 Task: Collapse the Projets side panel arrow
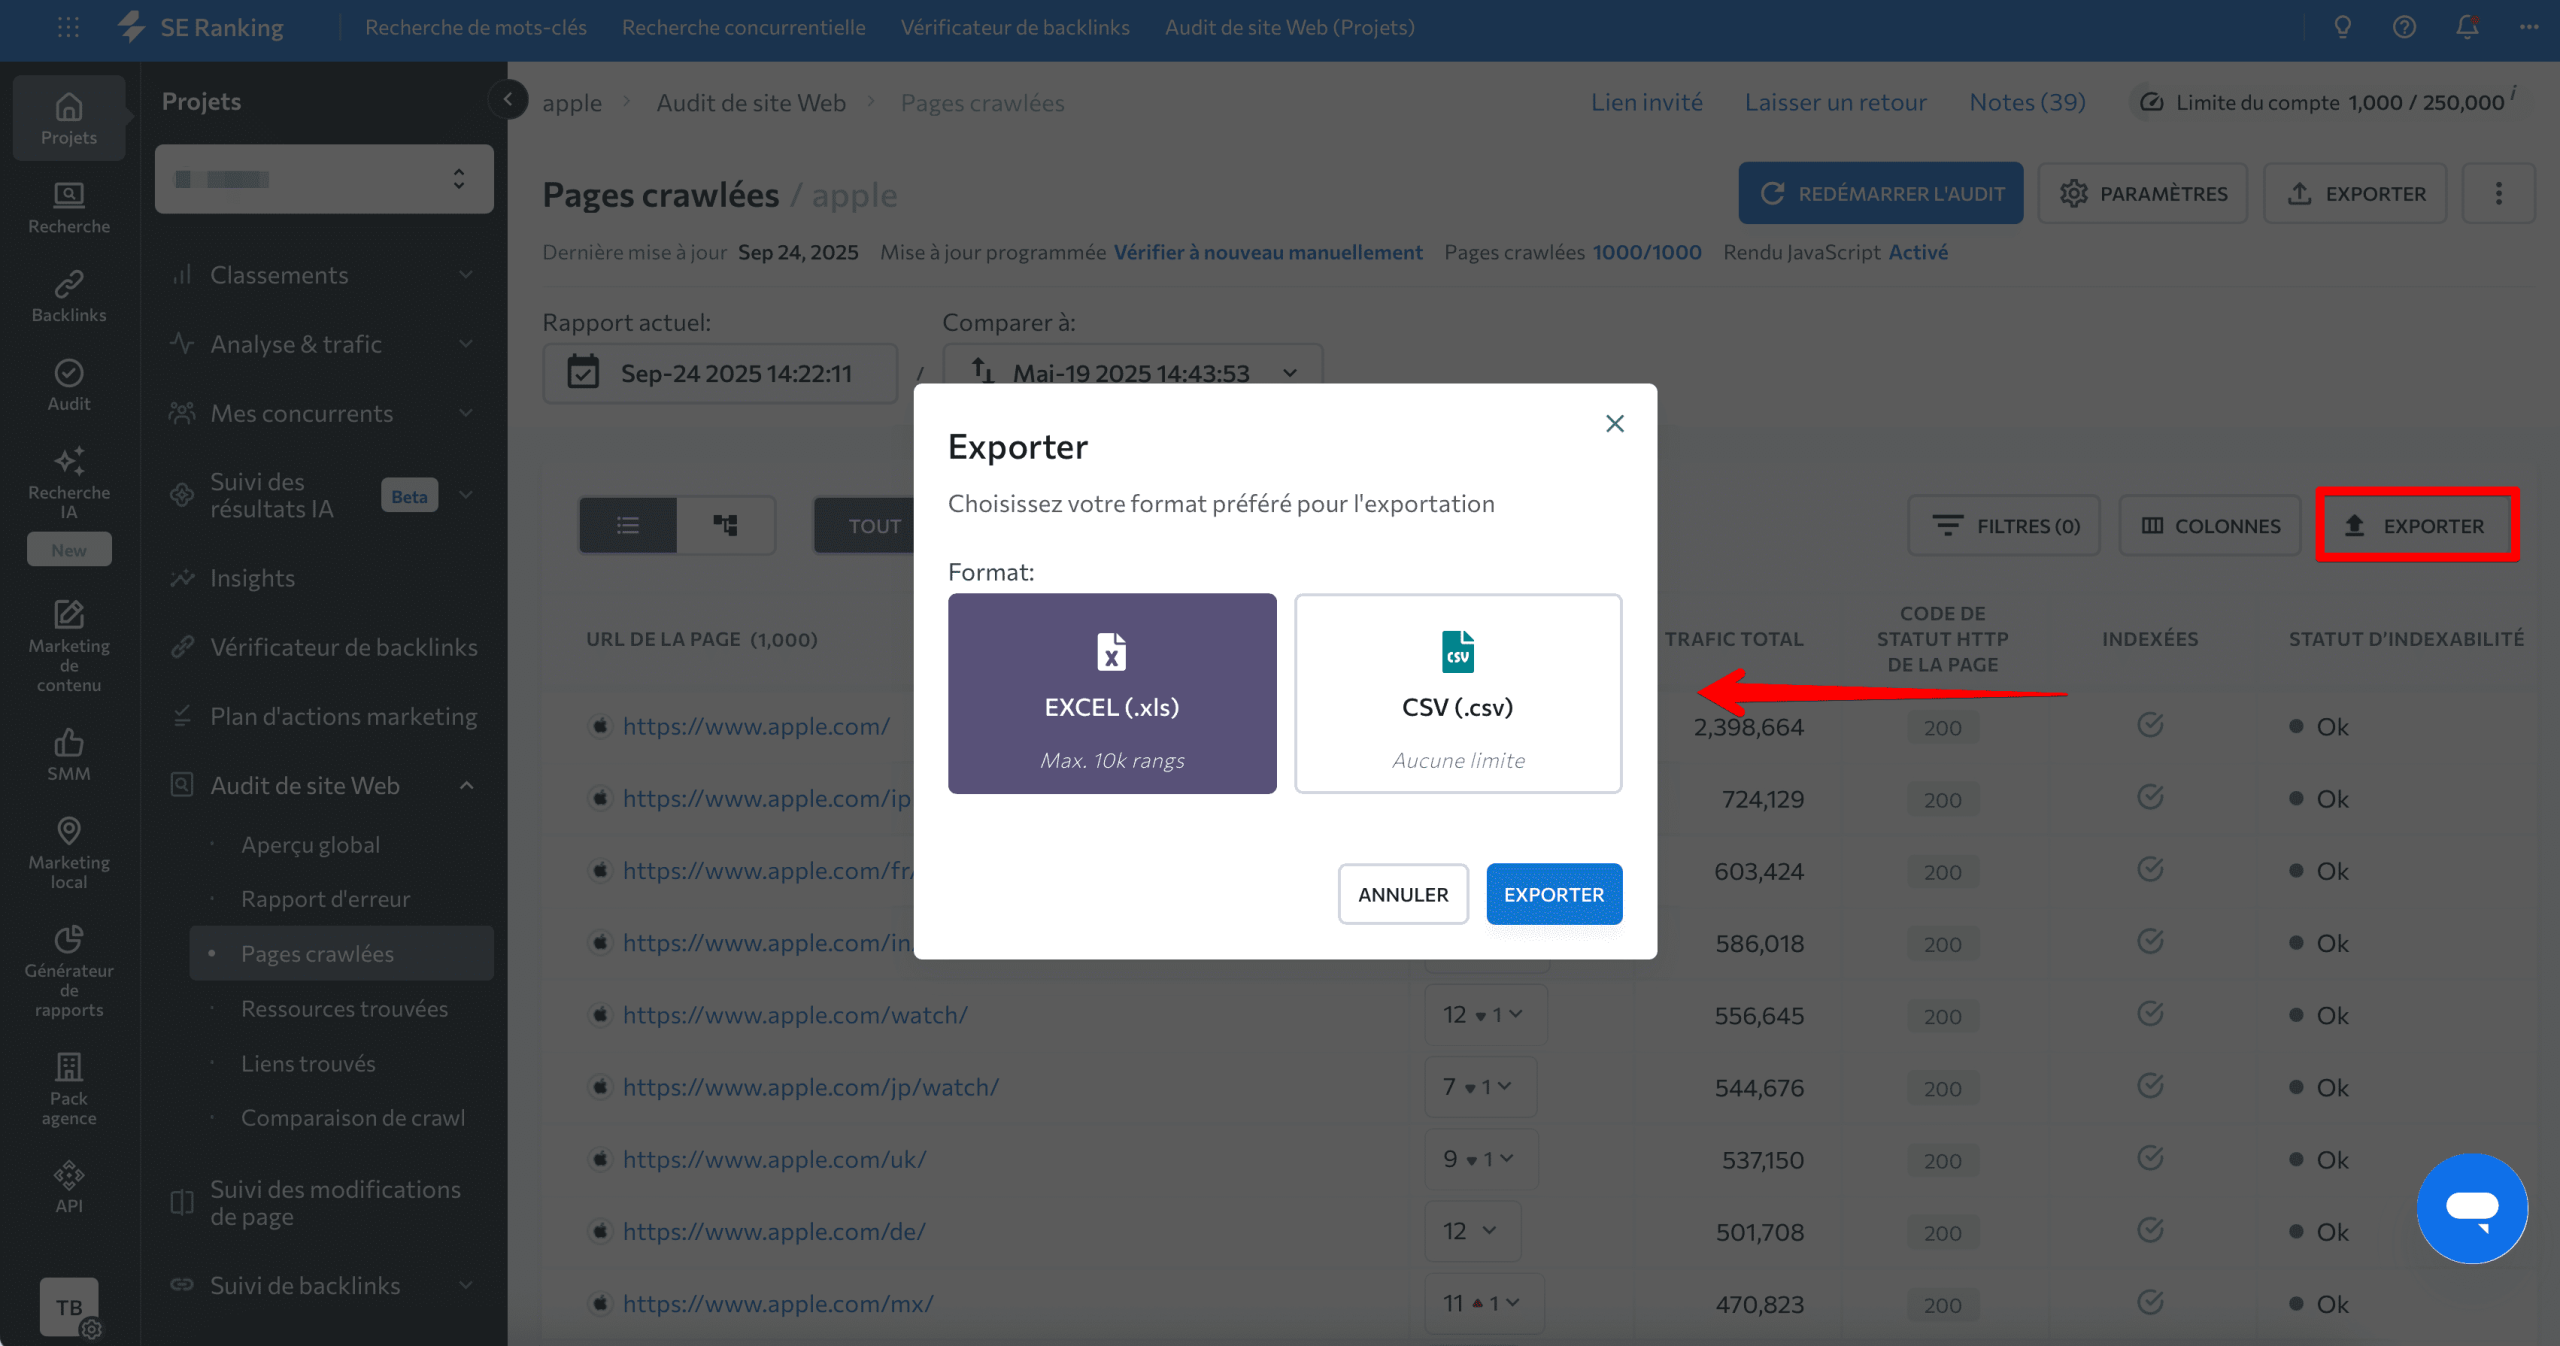508,99
